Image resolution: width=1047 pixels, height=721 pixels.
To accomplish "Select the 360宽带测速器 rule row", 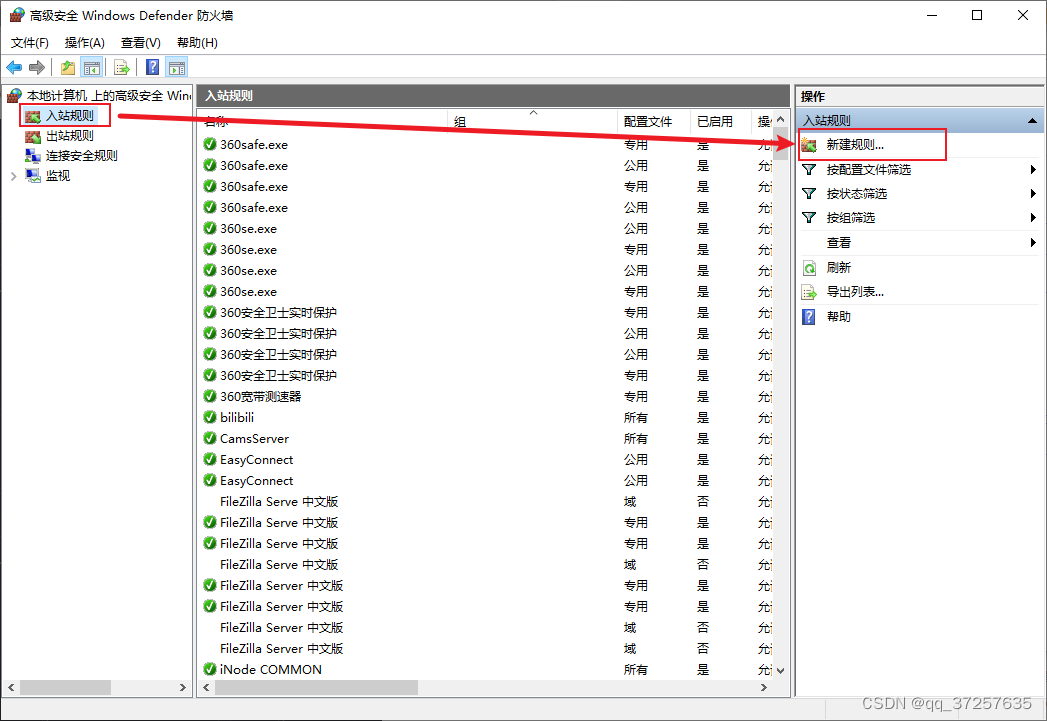I will click(486, 397).
